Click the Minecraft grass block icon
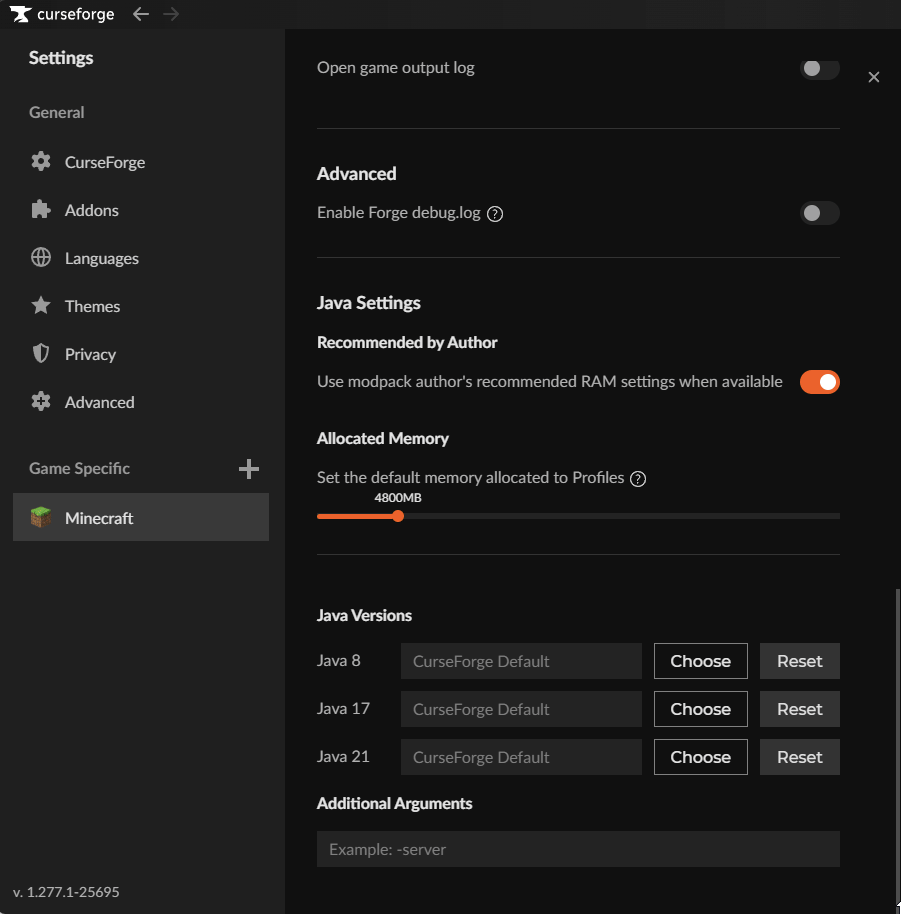901x914 pixels. click(x=41, y=517)
